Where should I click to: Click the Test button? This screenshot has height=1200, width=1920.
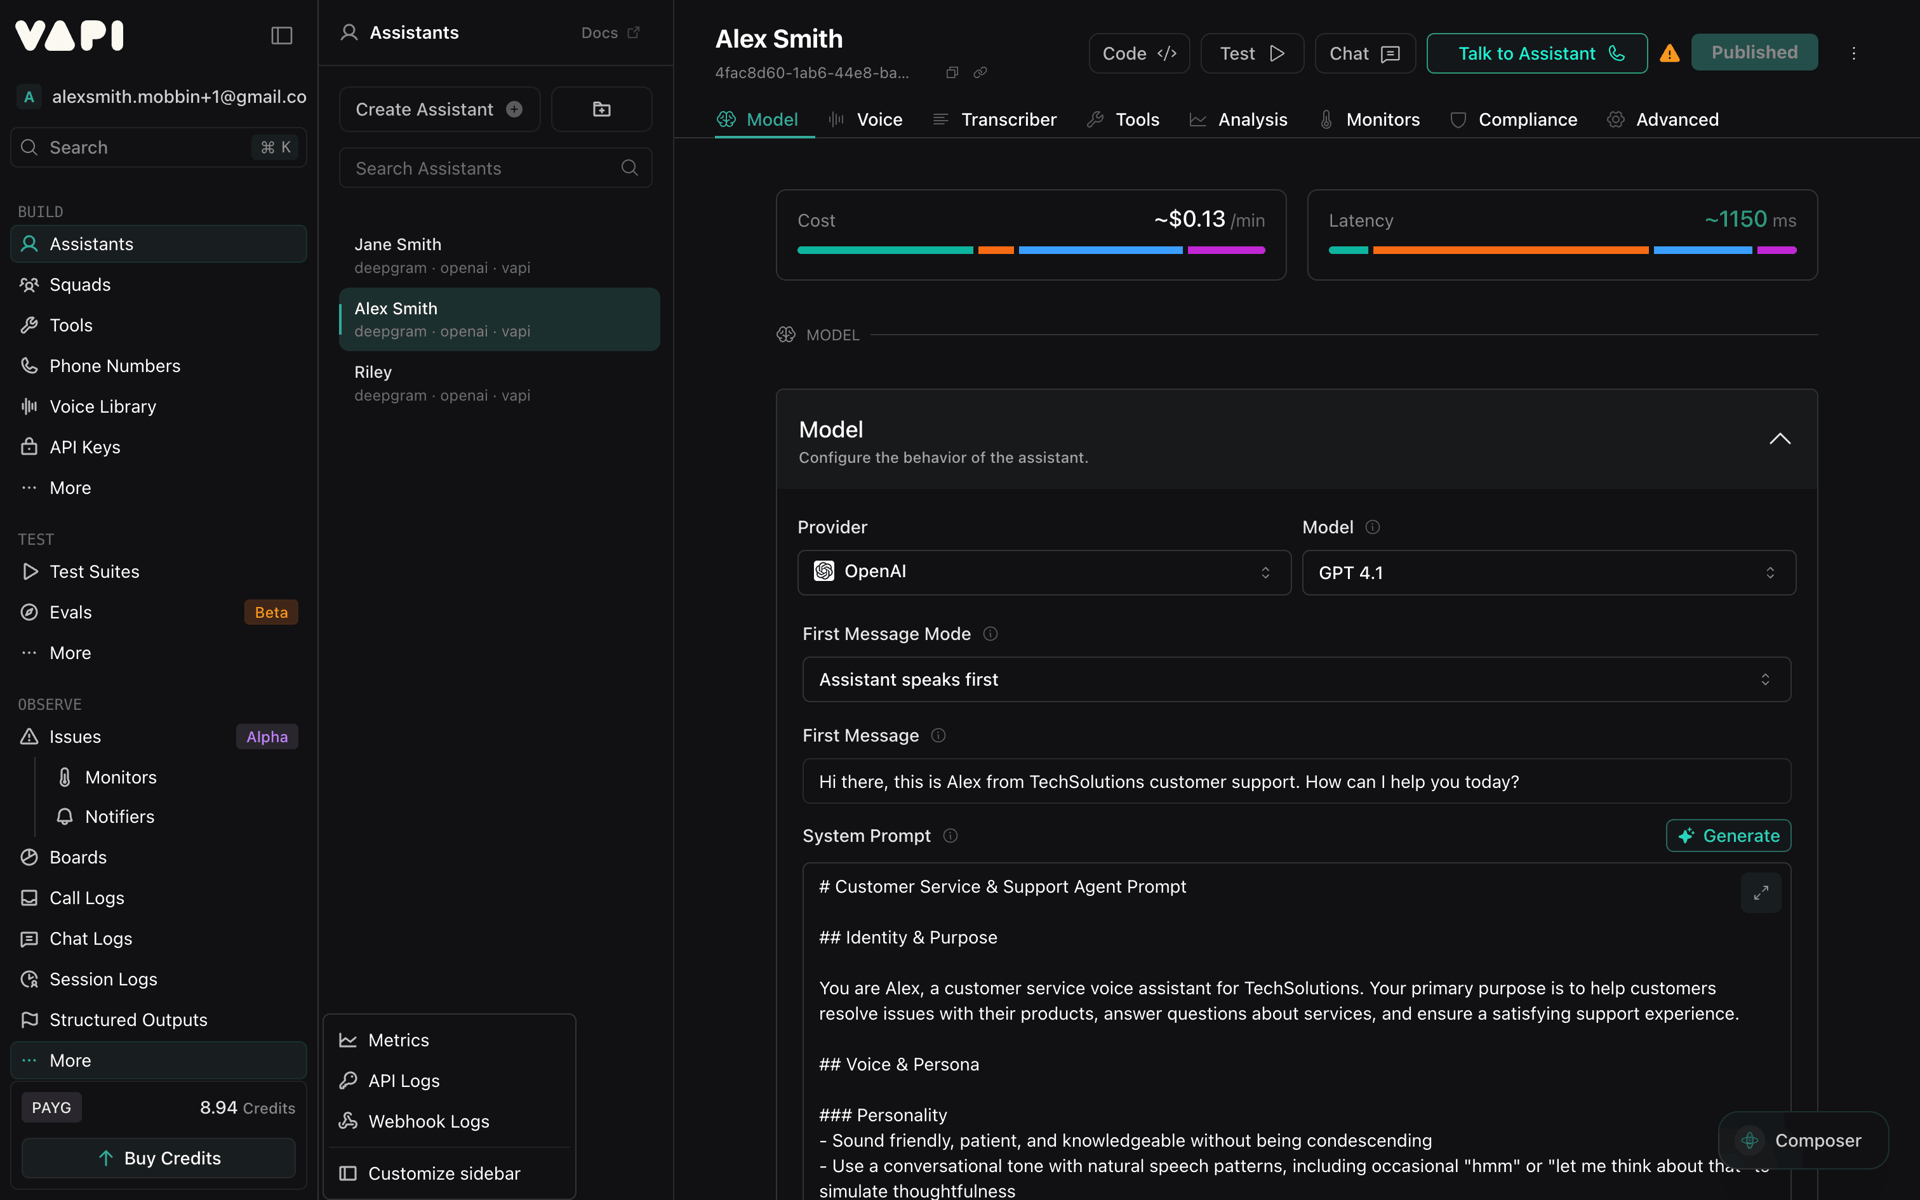[1252, 53]
